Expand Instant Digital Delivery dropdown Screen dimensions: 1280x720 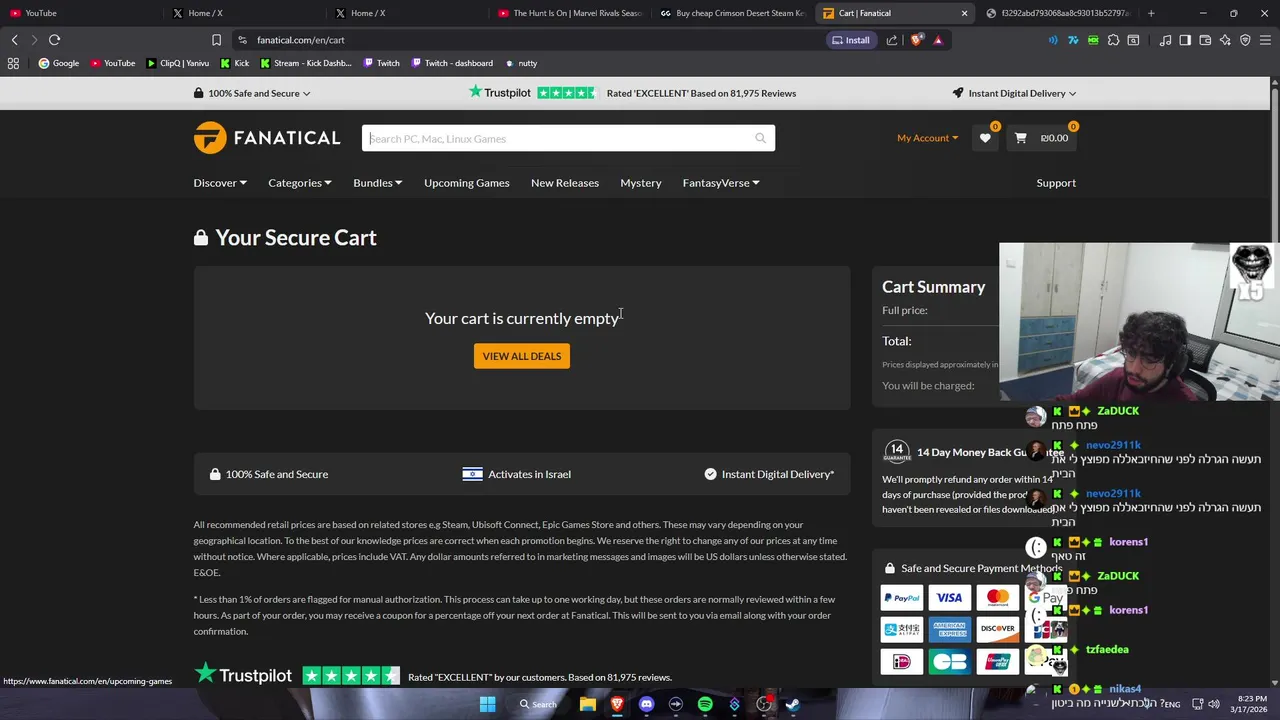pos(1014,93)
